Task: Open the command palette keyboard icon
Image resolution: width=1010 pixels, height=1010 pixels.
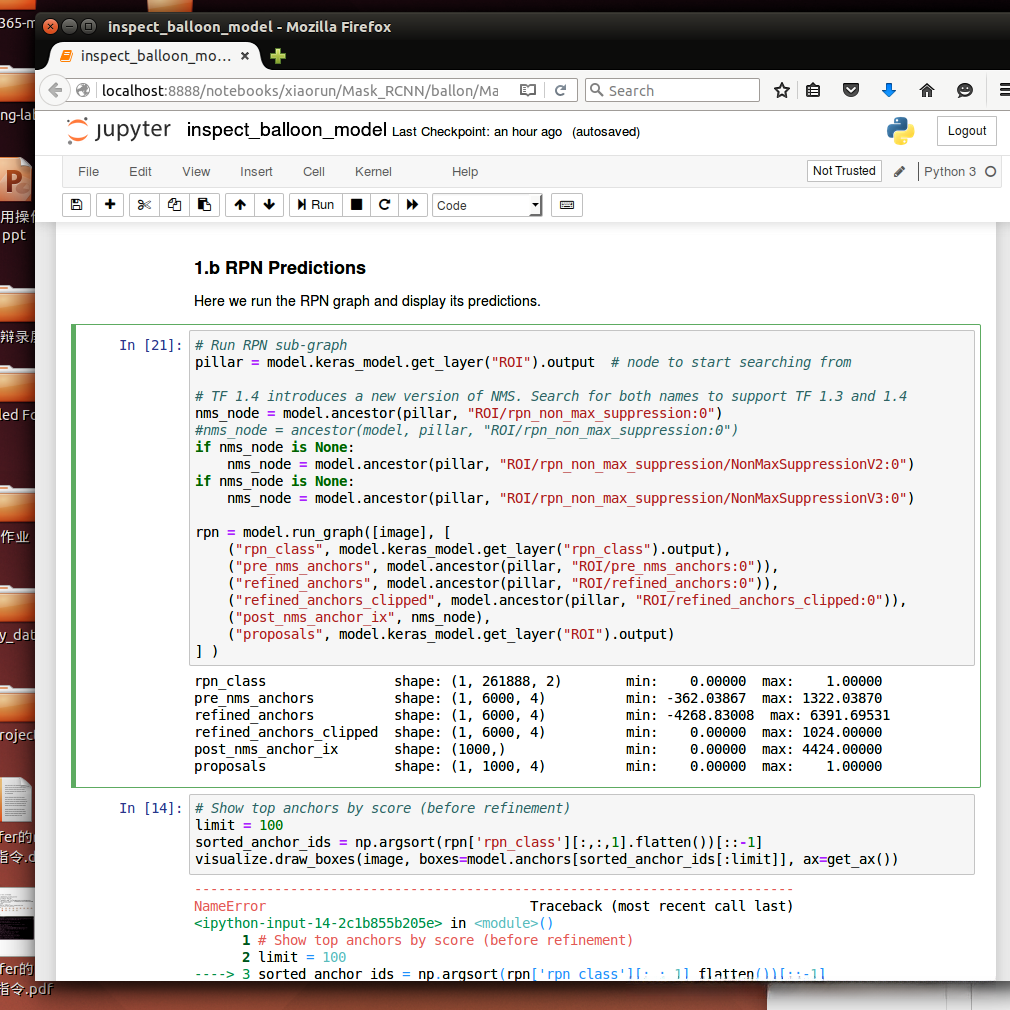Action: pos(567,205)
